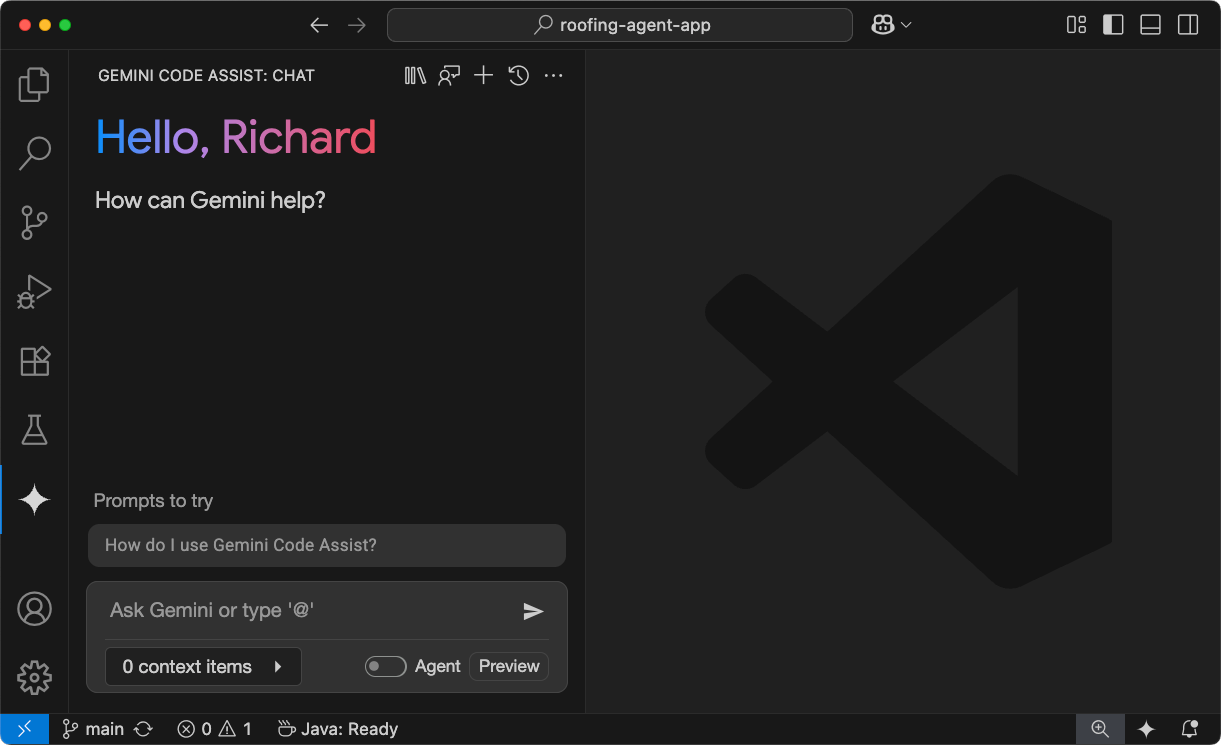
Task: Open the Extensions view
Action: click(x=34, y=361)
